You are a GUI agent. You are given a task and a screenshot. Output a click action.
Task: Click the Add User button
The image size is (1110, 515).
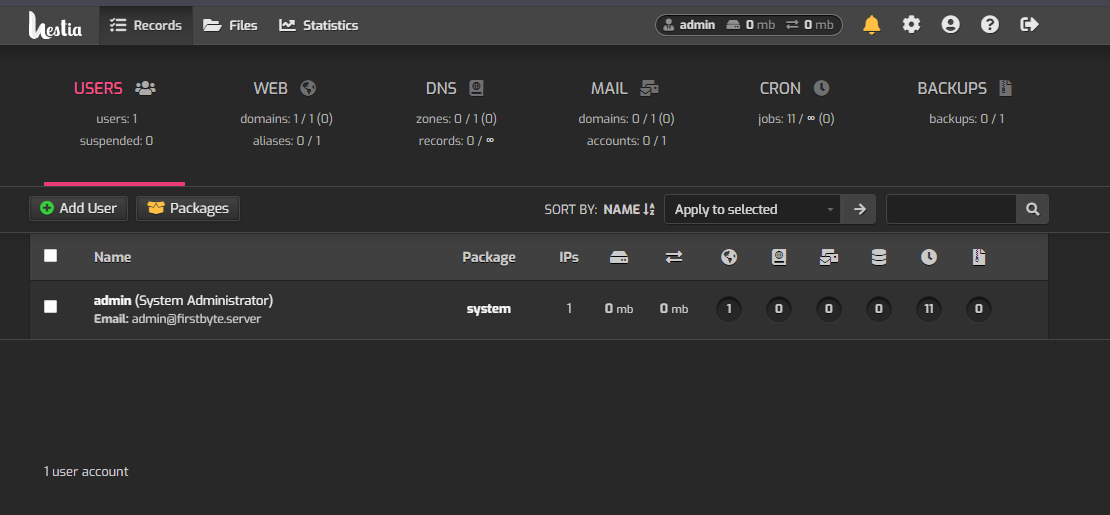point(79,208)
